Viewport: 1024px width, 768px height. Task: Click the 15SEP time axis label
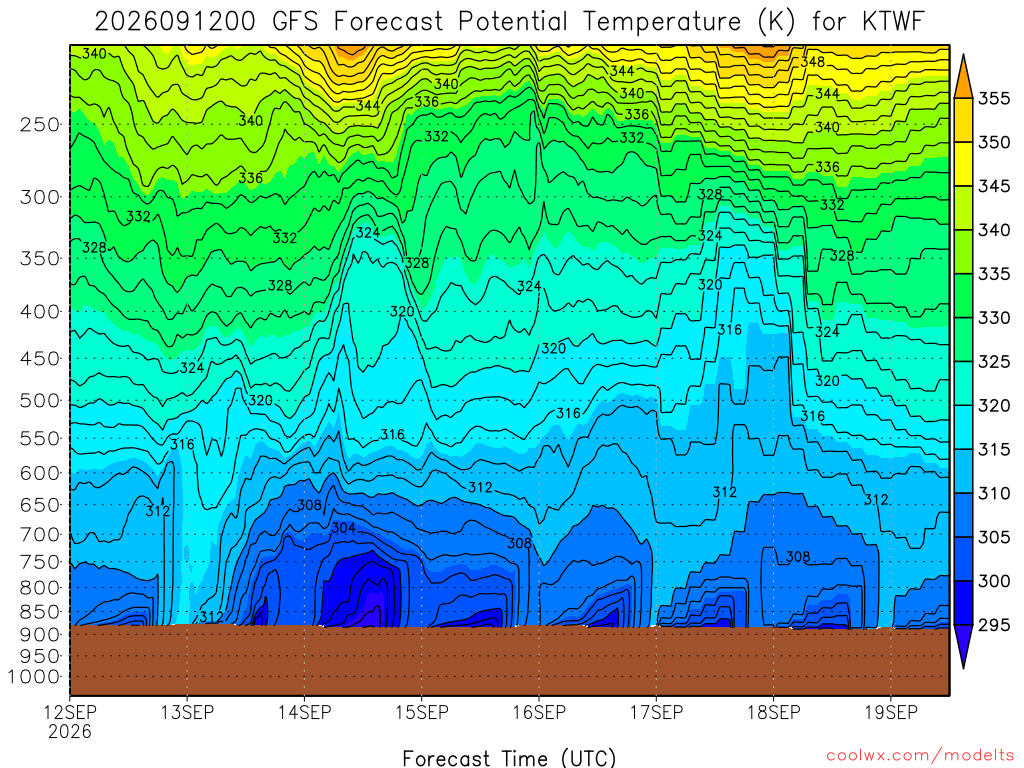click(422, 712)
